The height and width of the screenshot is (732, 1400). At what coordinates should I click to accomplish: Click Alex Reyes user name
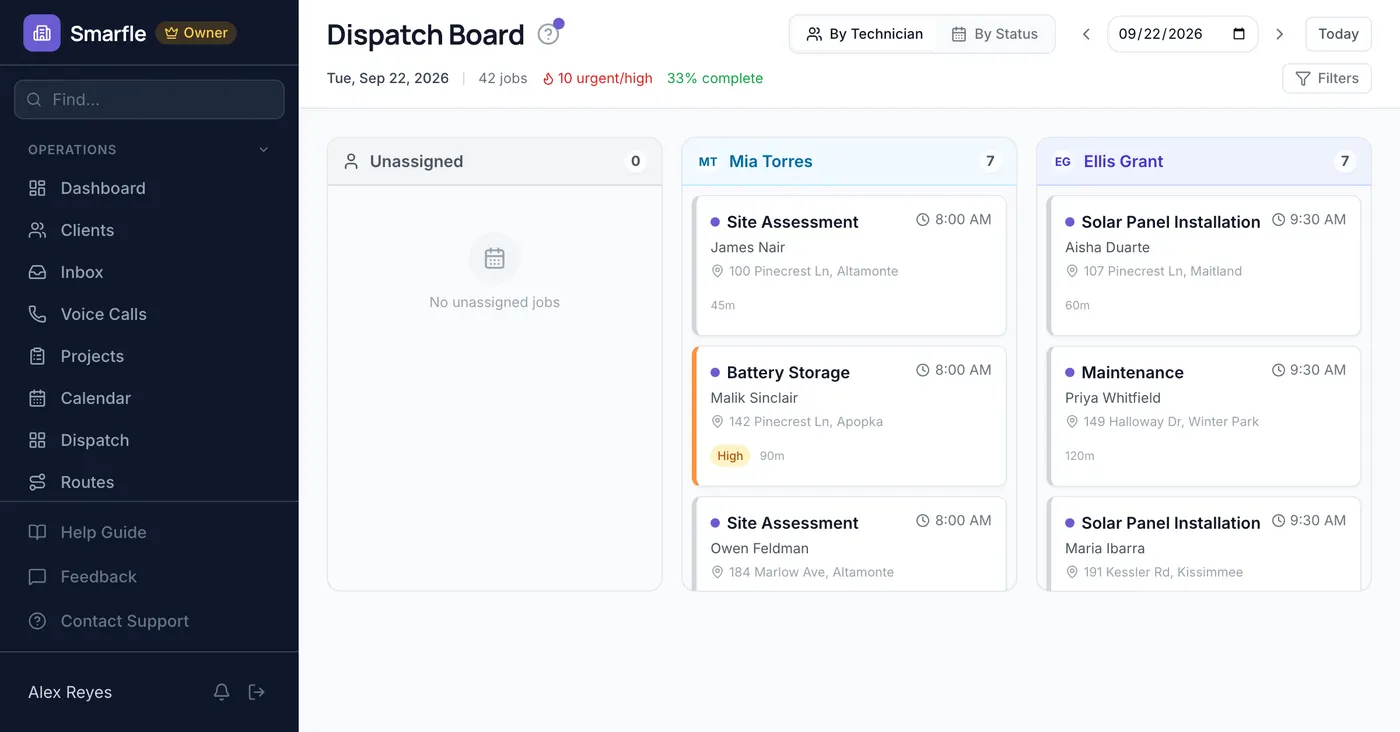[x=70, y=692]
